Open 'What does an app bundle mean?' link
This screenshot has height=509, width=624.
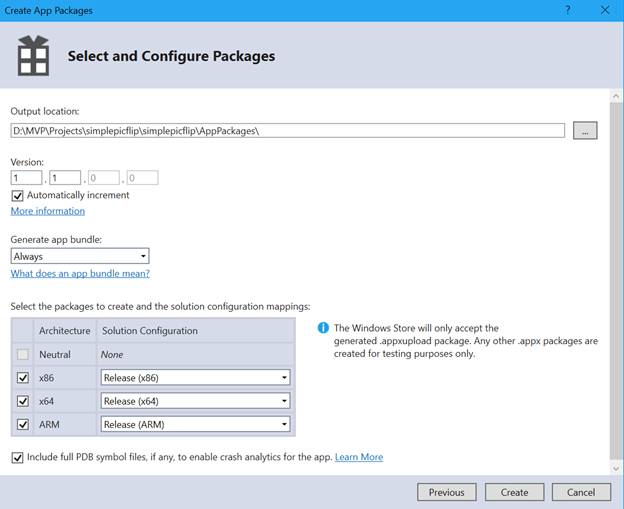[x=80, y=273]
